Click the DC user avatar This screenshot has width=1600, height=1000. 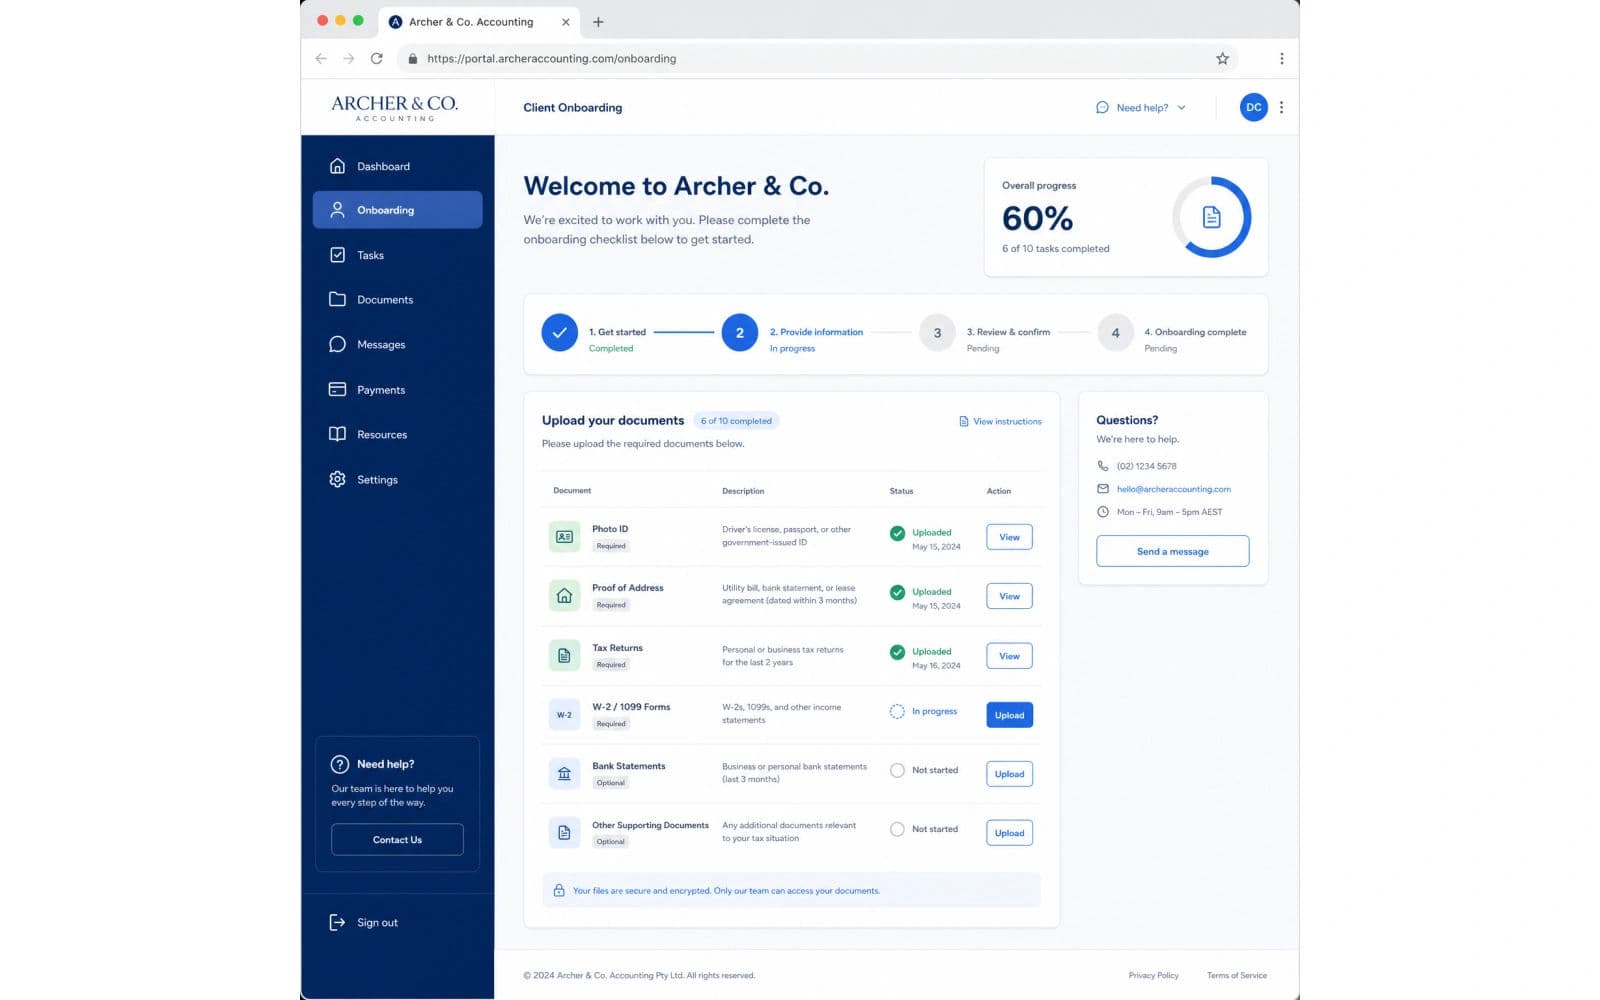(x=1253, y=107)
